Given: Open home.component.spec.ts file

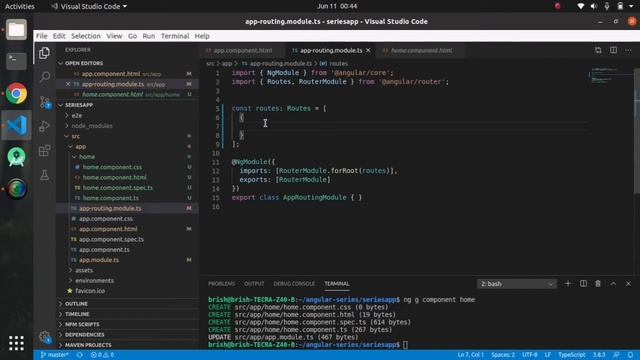Looking at the screenshot, I should click(118, 188).
